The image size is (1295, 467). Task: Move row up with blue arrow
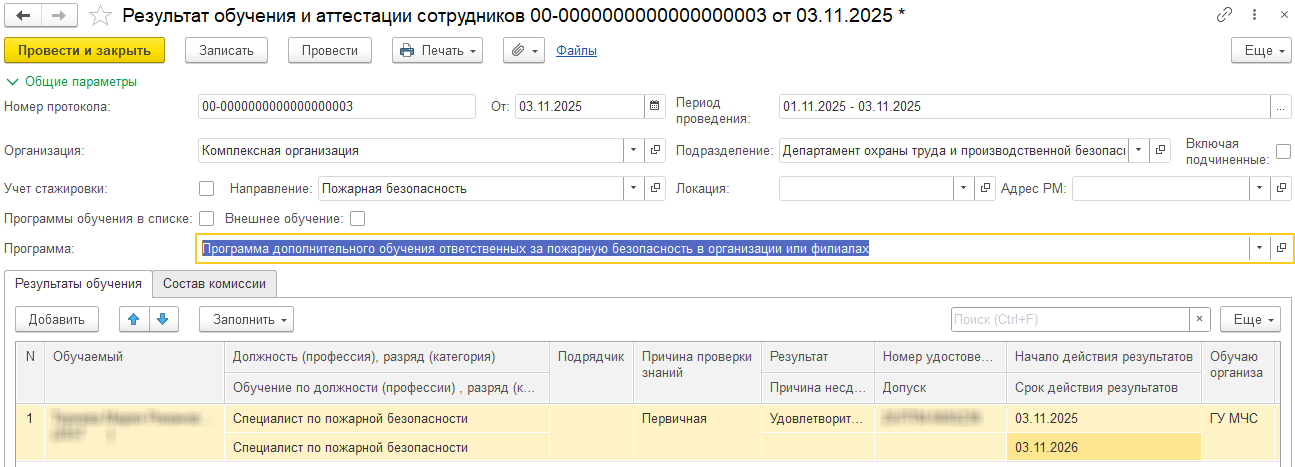(134, 319)
